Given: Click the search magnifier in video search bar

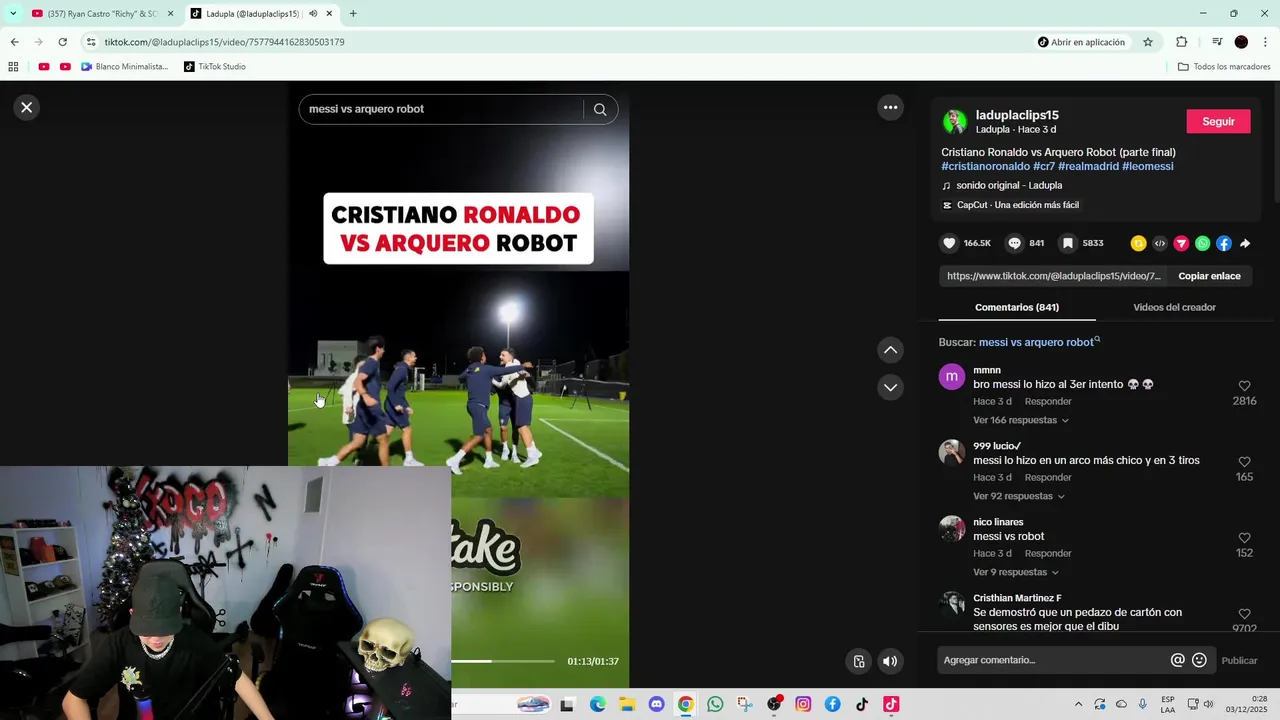Looking at the screenshot, I should pyautogui.click(x=600, y=109).
